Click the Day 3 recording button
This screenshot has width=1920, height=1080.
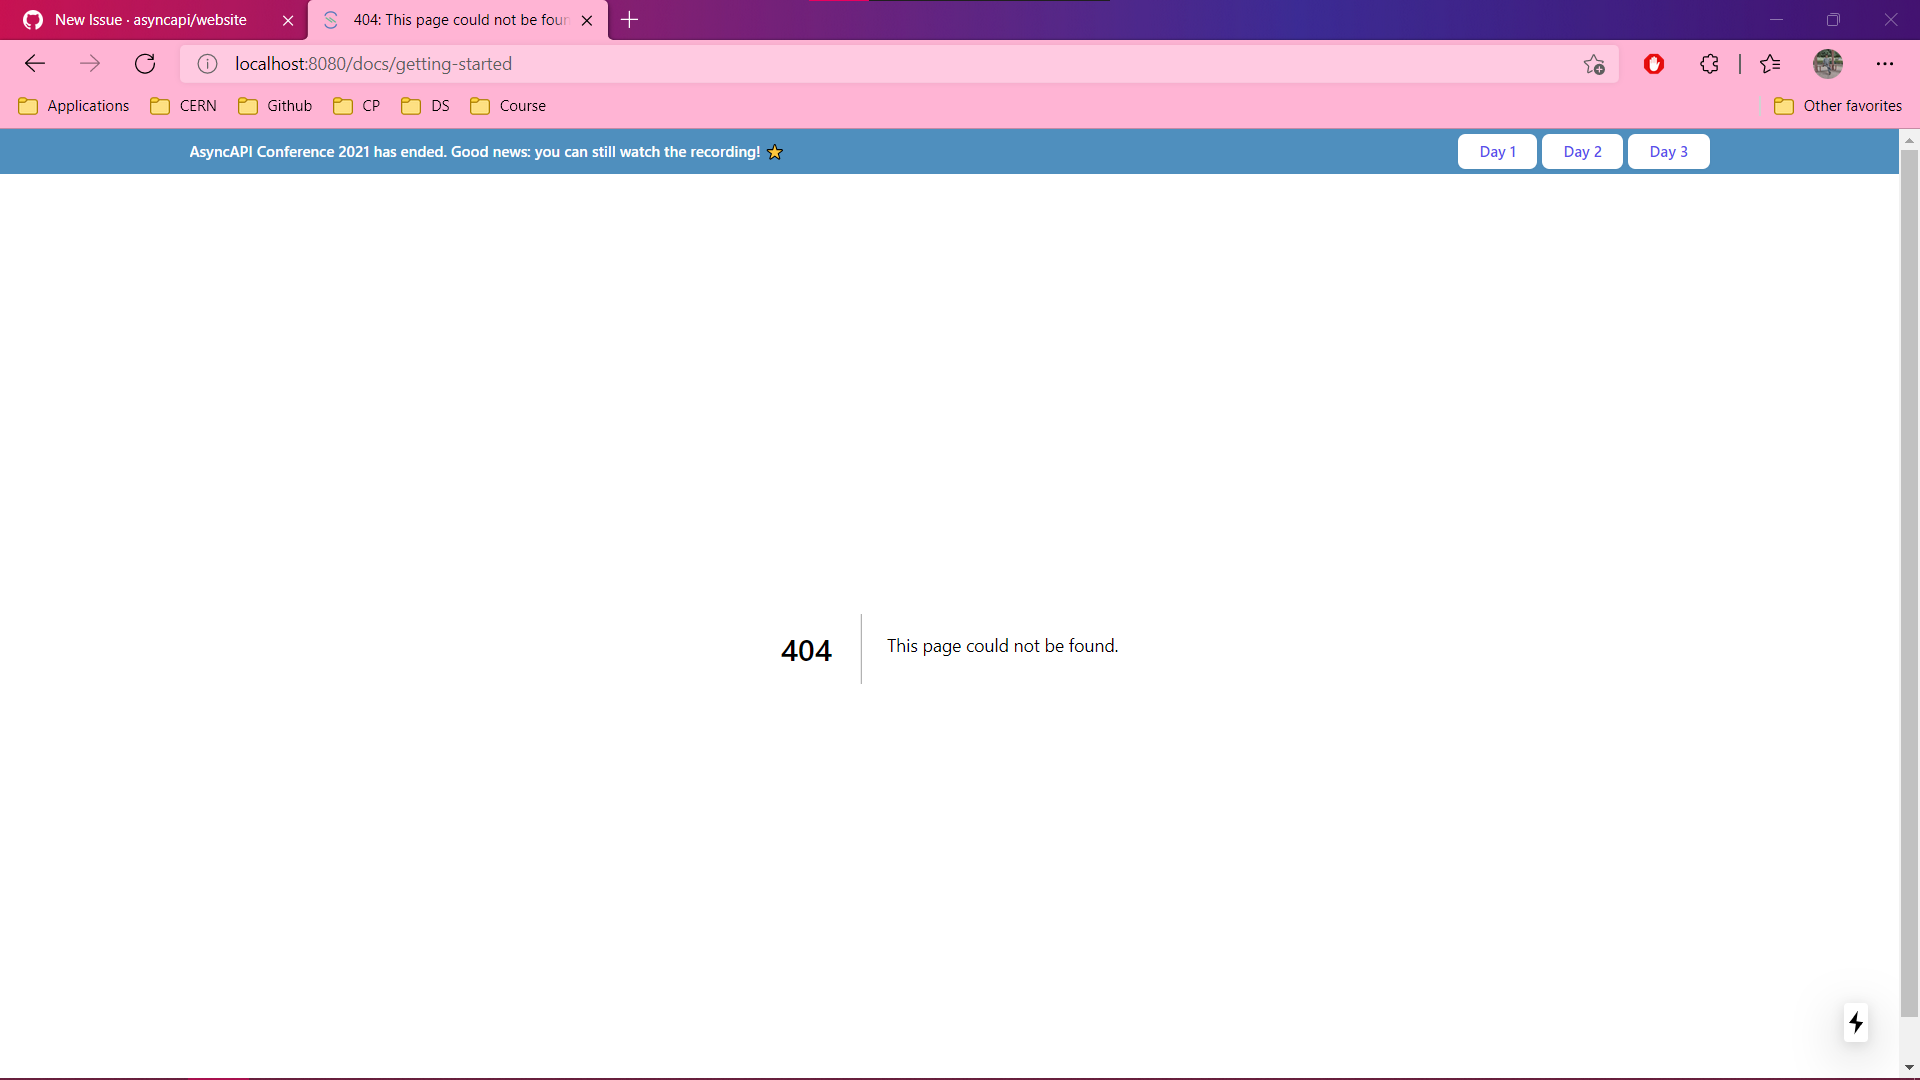click(1668, 152)
